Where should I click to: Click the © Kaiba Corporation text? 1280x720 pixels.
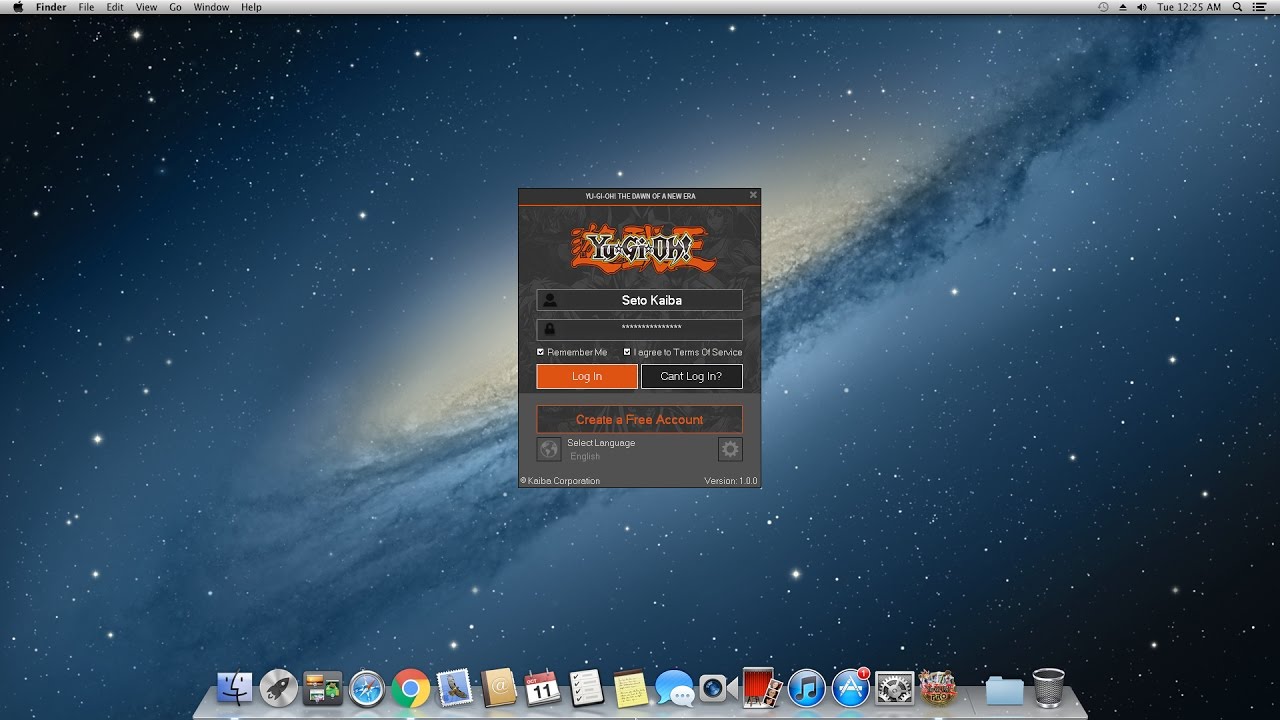[560, 481]
